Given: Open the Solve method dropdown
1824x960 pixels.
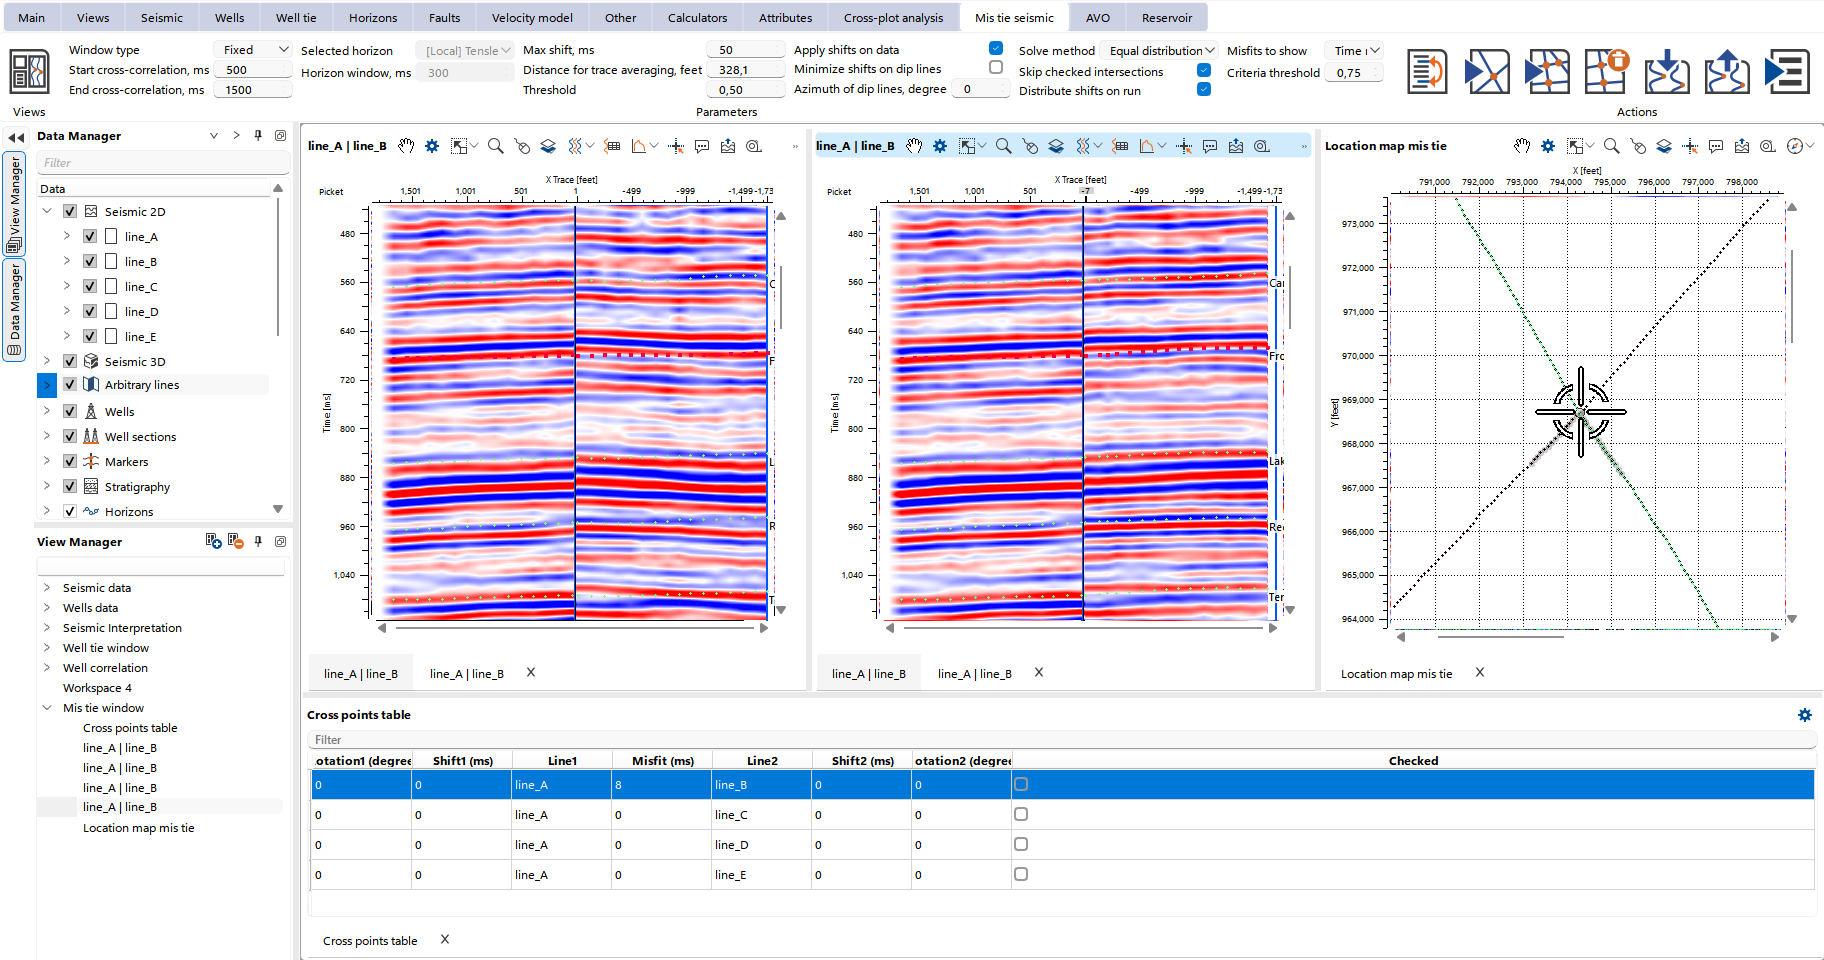Looking at the screenshot, I should click(1160, 51).
